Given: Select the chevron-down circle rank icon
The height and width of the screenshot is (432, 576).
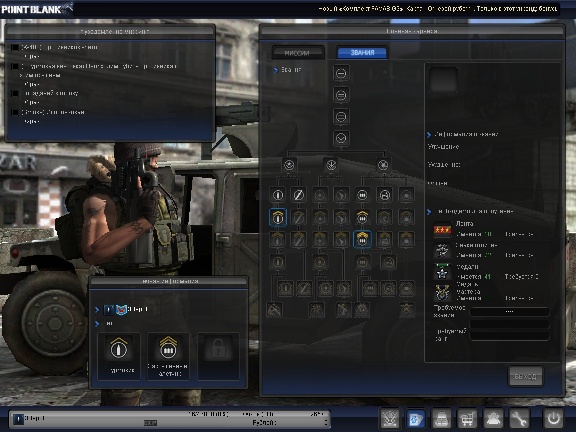Looking at the screenshot, I should click(x=341, y=138).
